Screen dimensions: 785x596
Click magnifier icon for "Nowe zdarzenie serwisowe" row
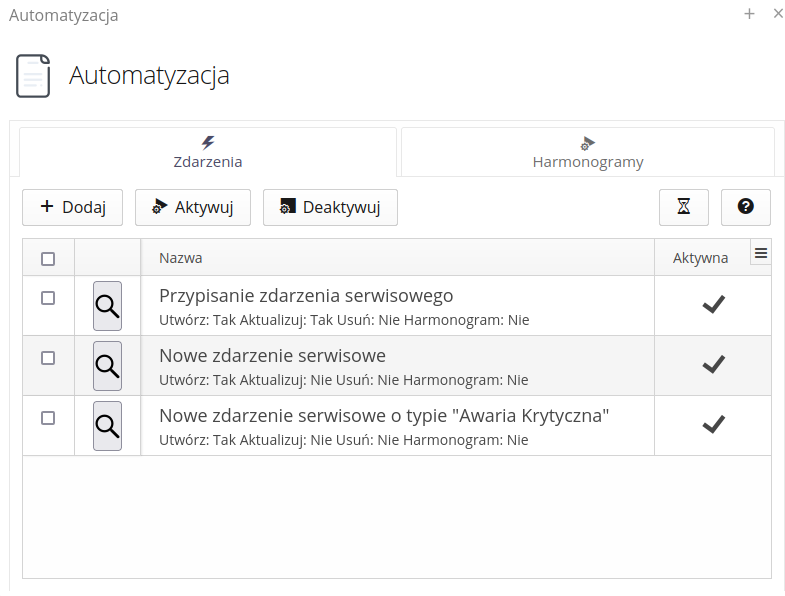pyautogui.click(x=107, y=366)
